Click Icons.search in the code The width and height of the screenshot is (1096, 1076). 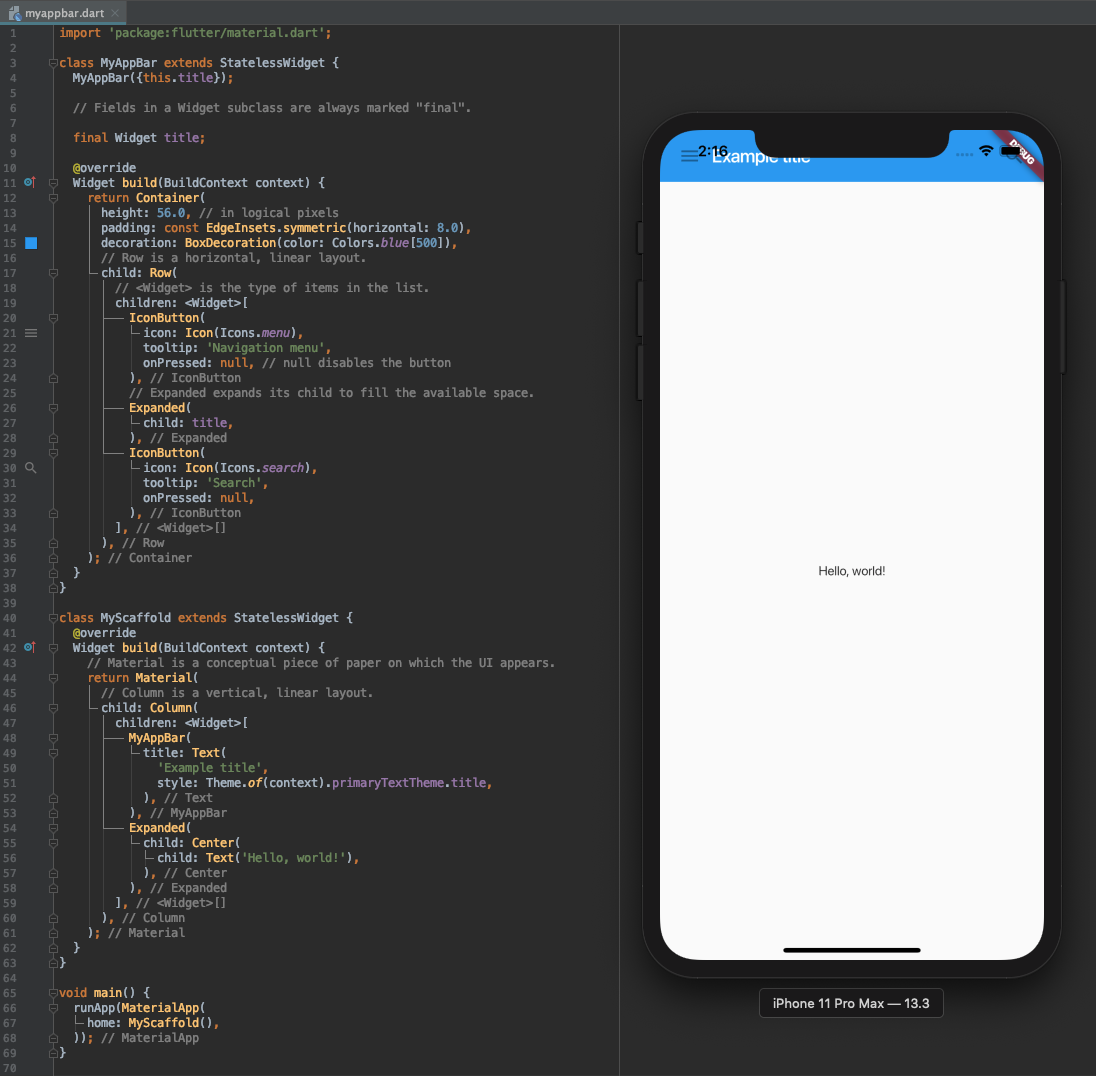[x=262, y=468]
